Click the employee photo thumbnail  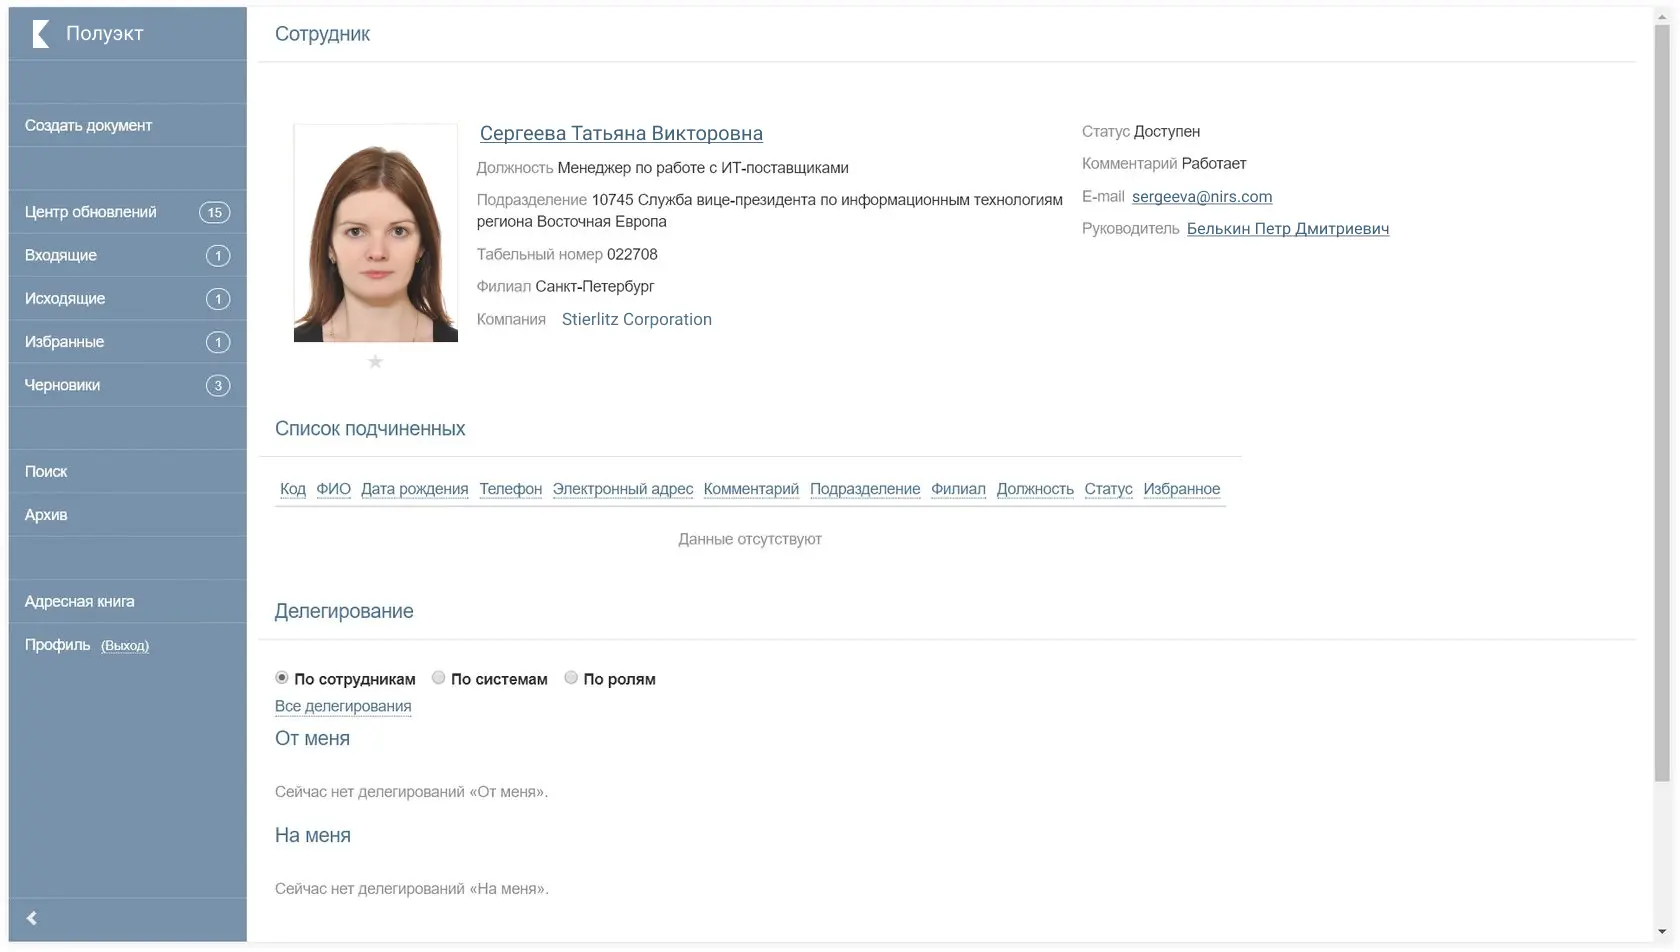tap(376, 233)
